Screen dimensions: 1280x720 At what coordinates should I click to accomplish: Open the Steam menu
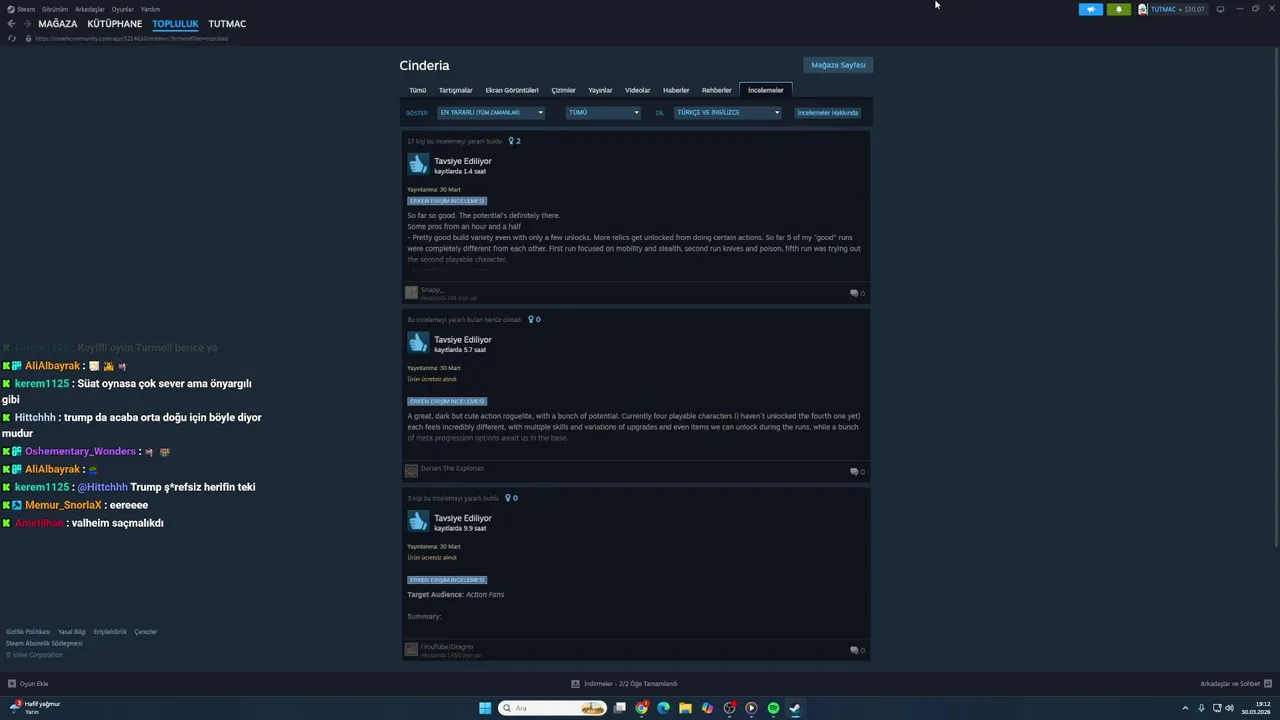(x=21, y=9)
